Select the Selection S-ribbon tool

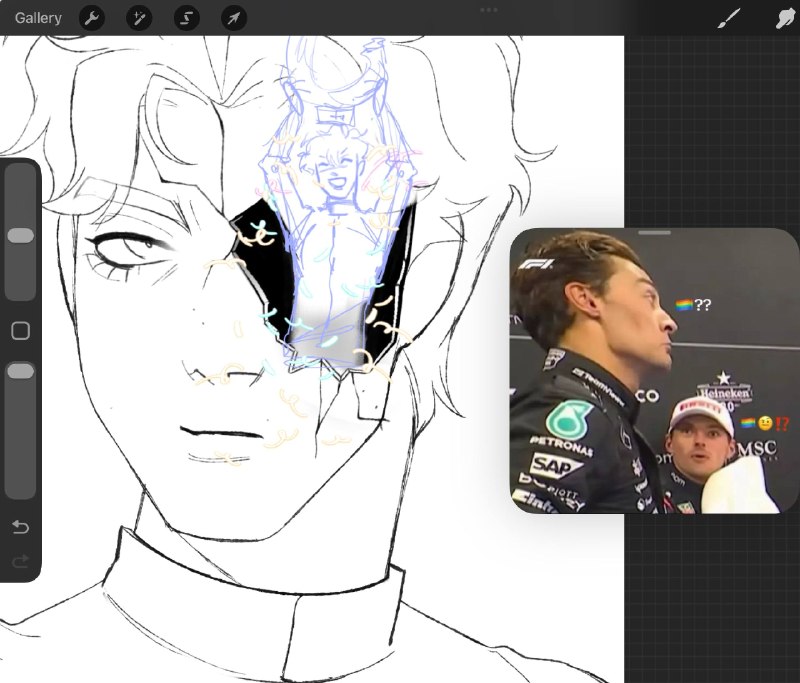(187, 19)
